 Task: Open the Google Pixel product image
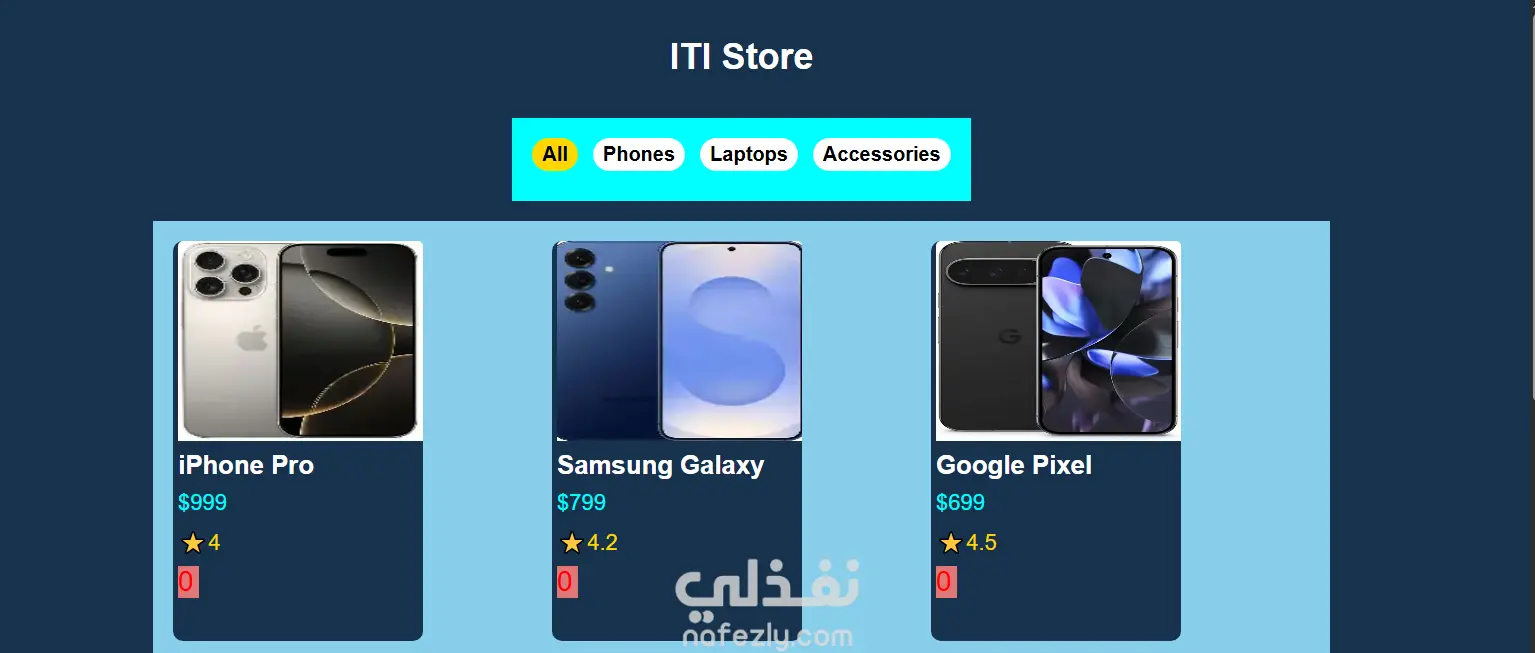1058,341
